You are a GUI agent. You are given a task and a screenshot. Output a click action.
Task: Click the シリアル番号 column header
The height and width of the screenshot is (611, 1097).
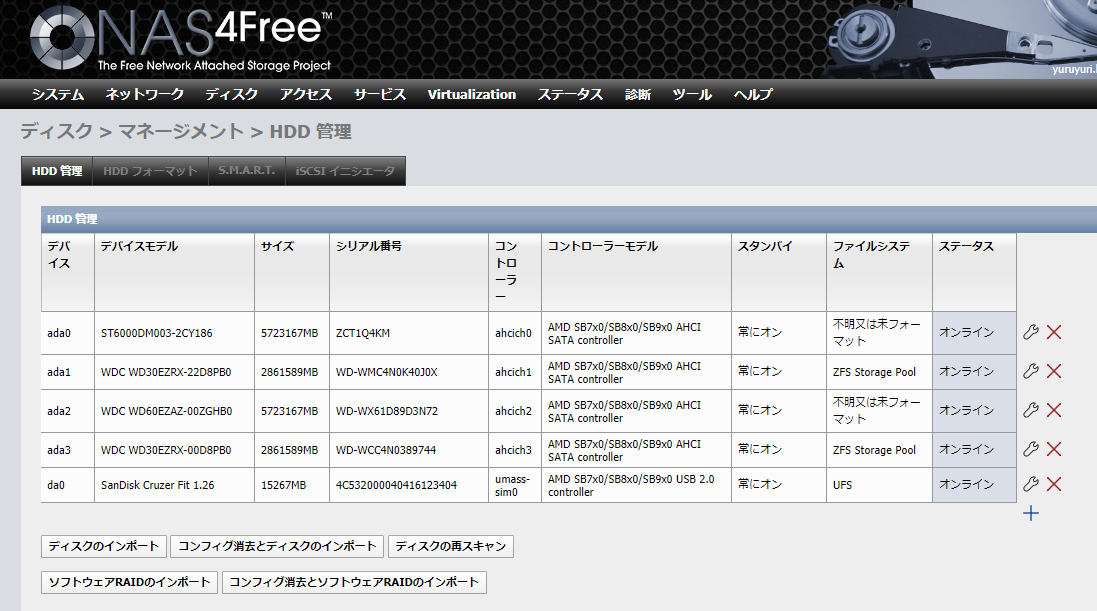409,272
